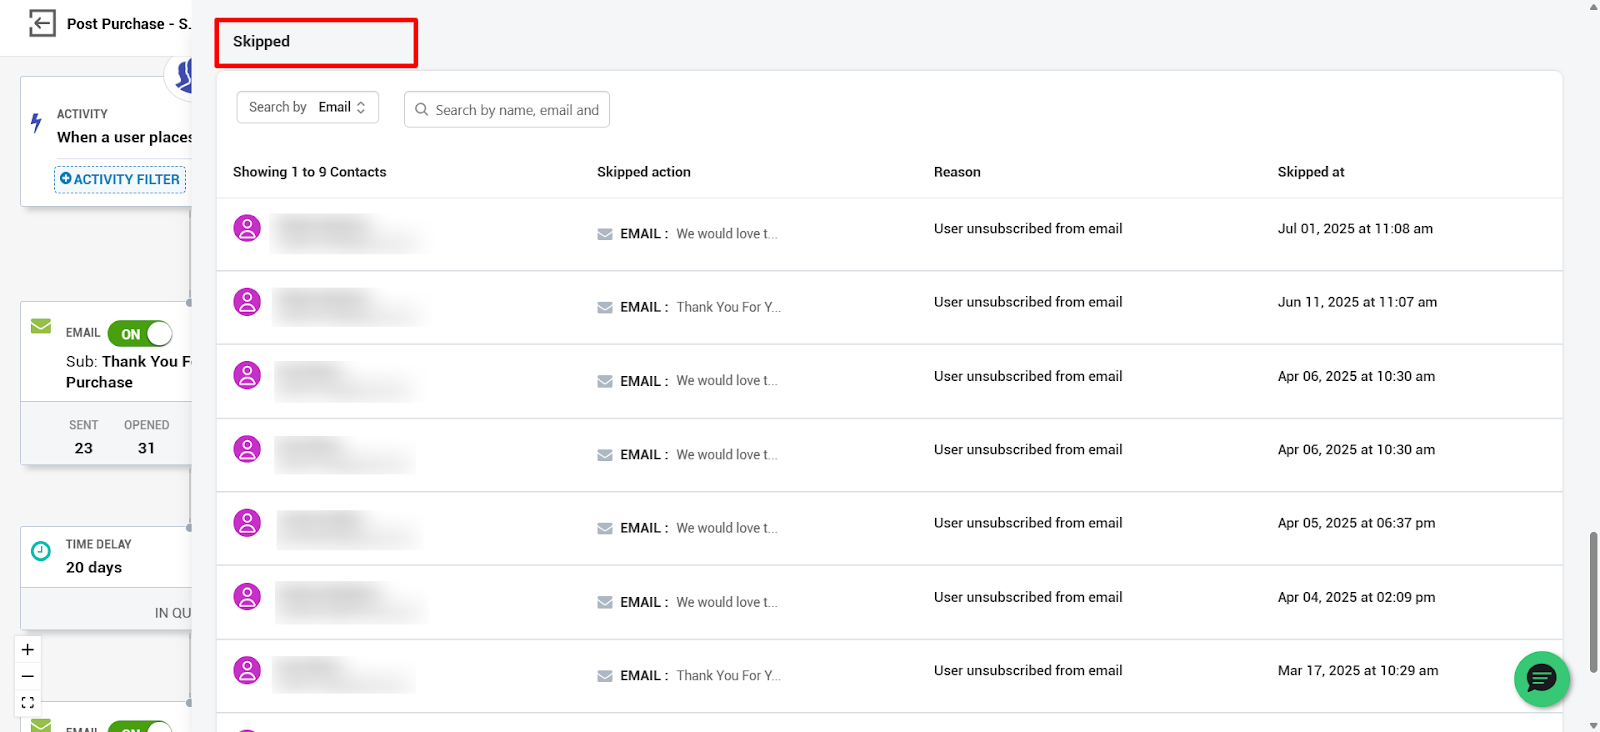Click the magnifier icon in search box
1600x732 pixels.
click(x=422, y=110)
